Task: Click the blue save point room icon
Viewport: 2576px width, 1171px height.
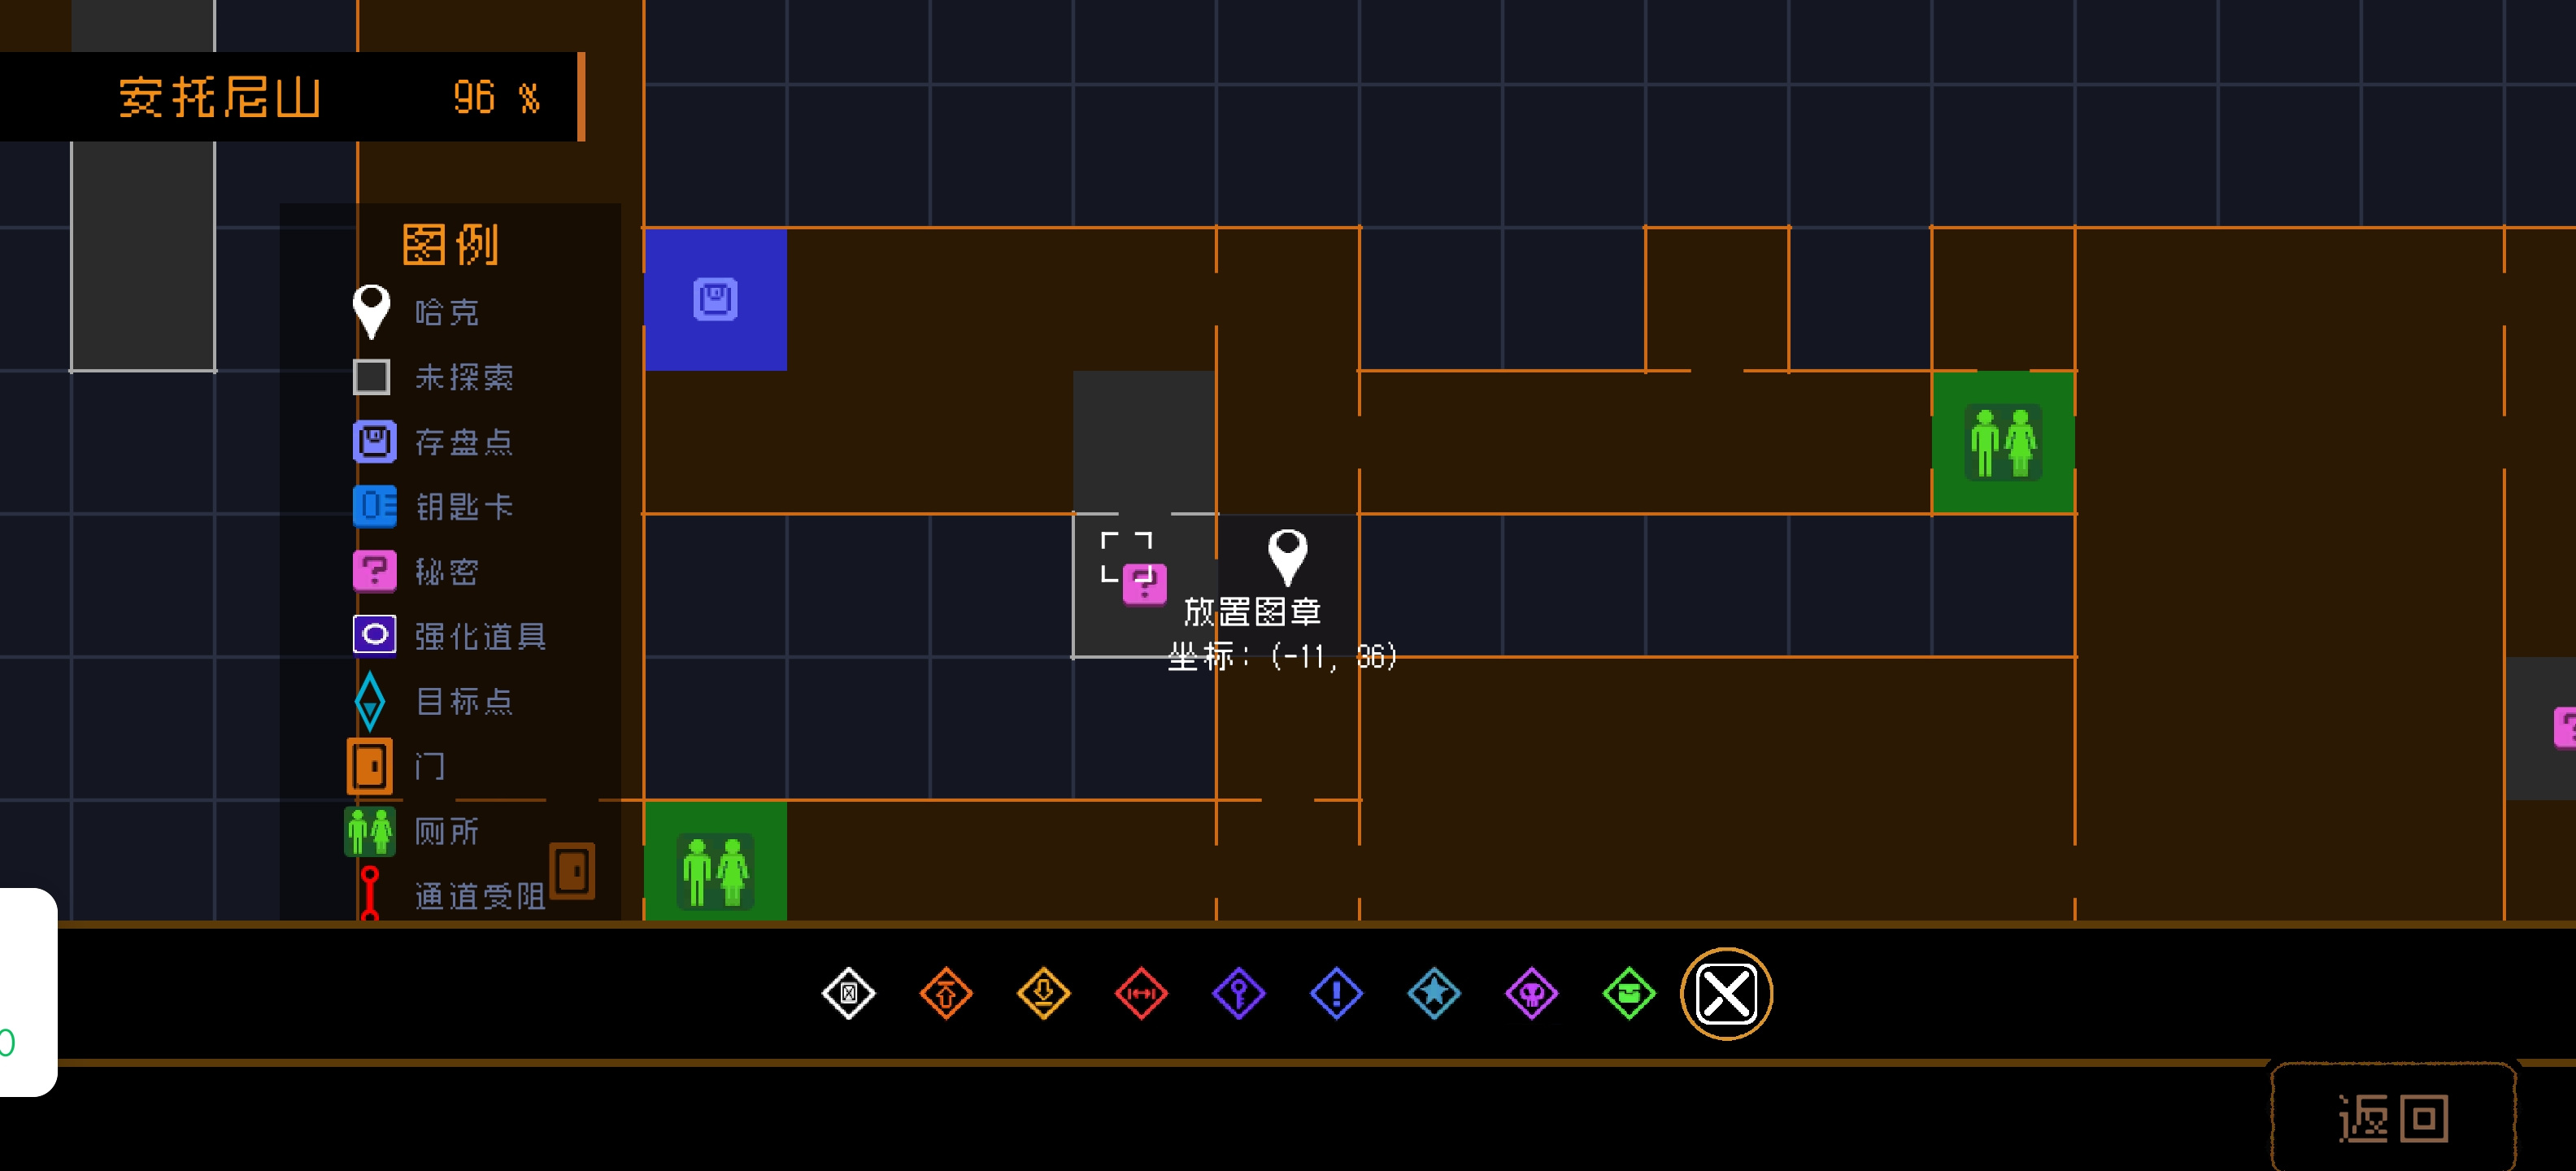Action: click(x=716, y=300)
